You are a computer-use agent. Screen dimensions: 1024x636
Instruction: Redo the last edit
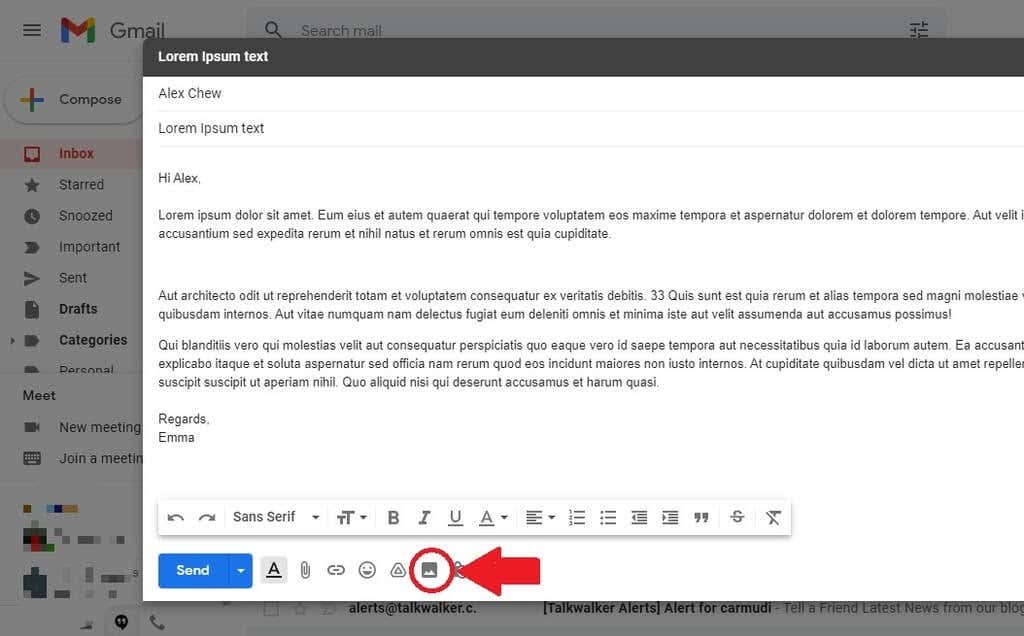207,517
